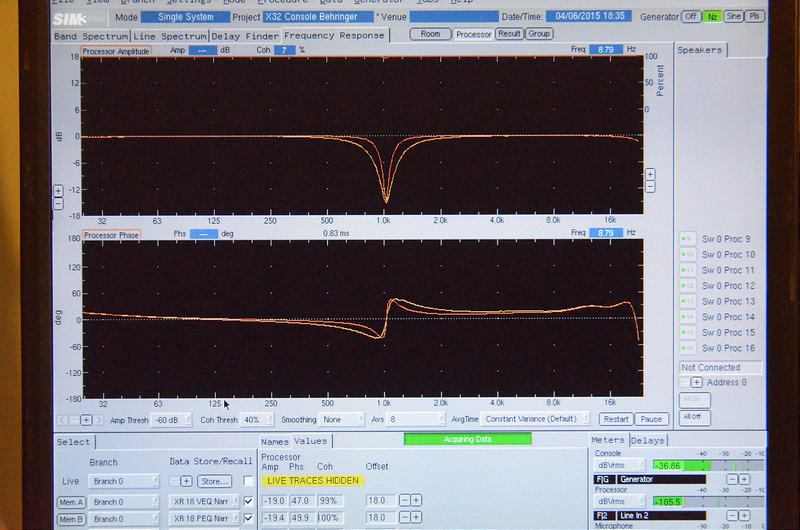Toggle the Live trace checkbox
Image resolution: width=800 pixels, height=530 pixels.
tap(248, 481)
